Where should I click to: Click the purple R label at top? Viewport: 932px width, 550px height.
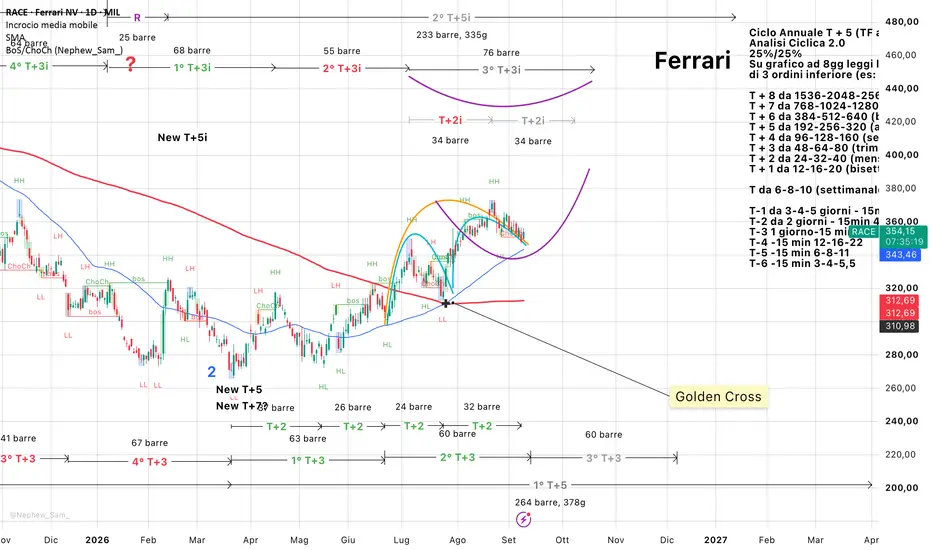click(x=137, y=18)
